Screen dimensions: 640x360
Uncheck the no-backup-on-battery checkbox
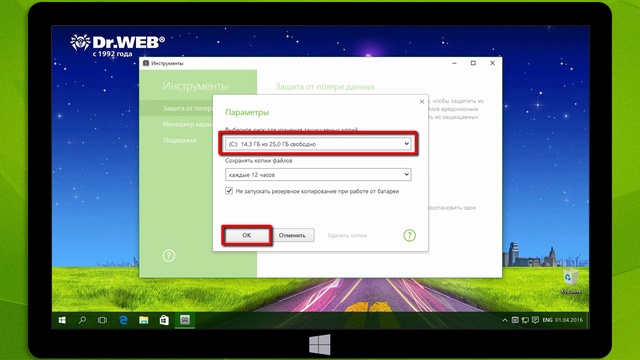[229, 191]
